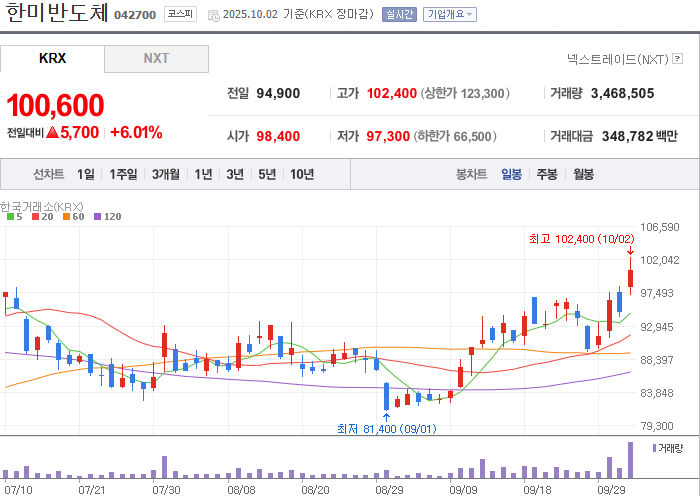This screenshot has height=496, width=700.
Task: Click the purple 120-day moving average swatch
Action: (x=97, y=217)
